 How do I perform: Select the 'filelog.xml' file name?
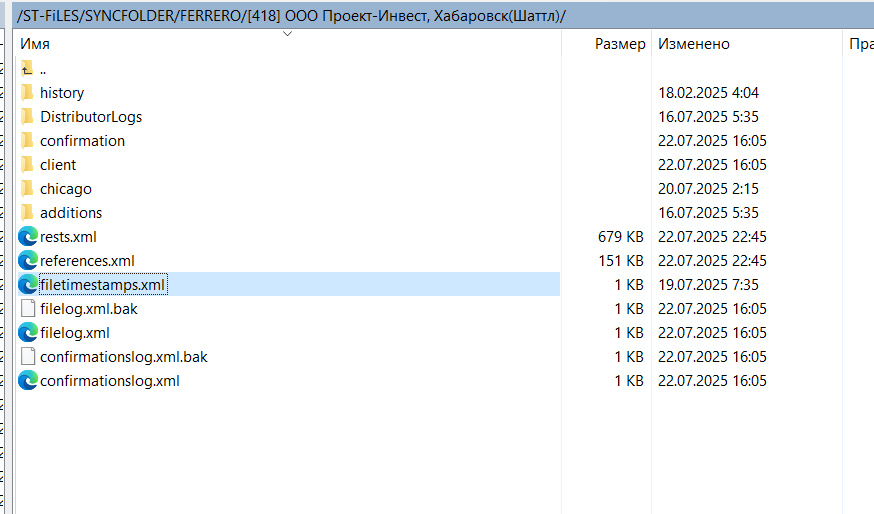point(75,332)
